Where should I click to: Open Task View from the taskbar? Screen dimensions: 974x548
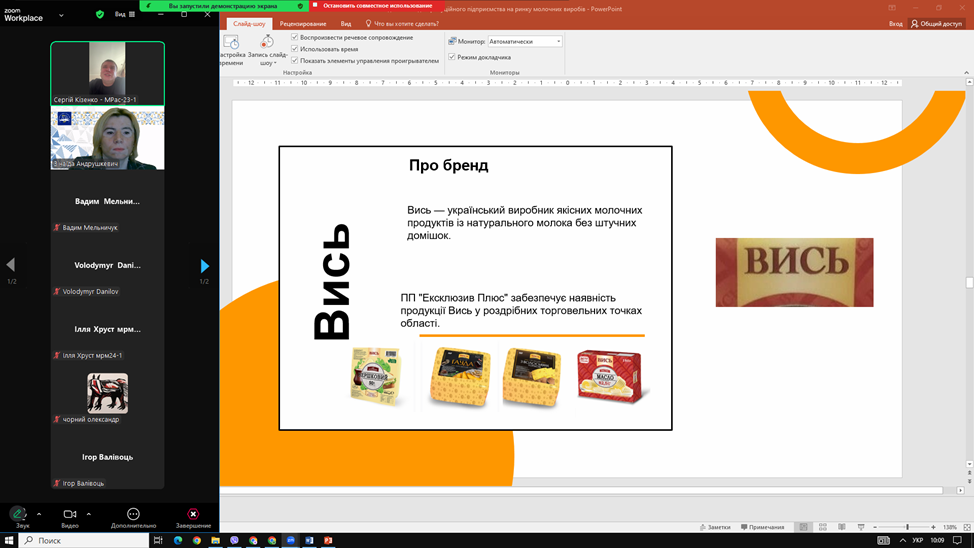click(x=158, y=540)
